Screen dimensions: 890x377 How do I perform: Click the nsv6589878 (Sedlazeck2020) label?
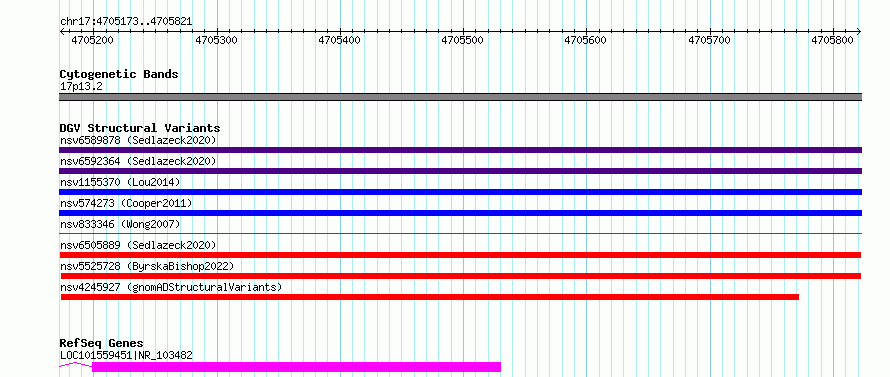(x=138, y=140)
